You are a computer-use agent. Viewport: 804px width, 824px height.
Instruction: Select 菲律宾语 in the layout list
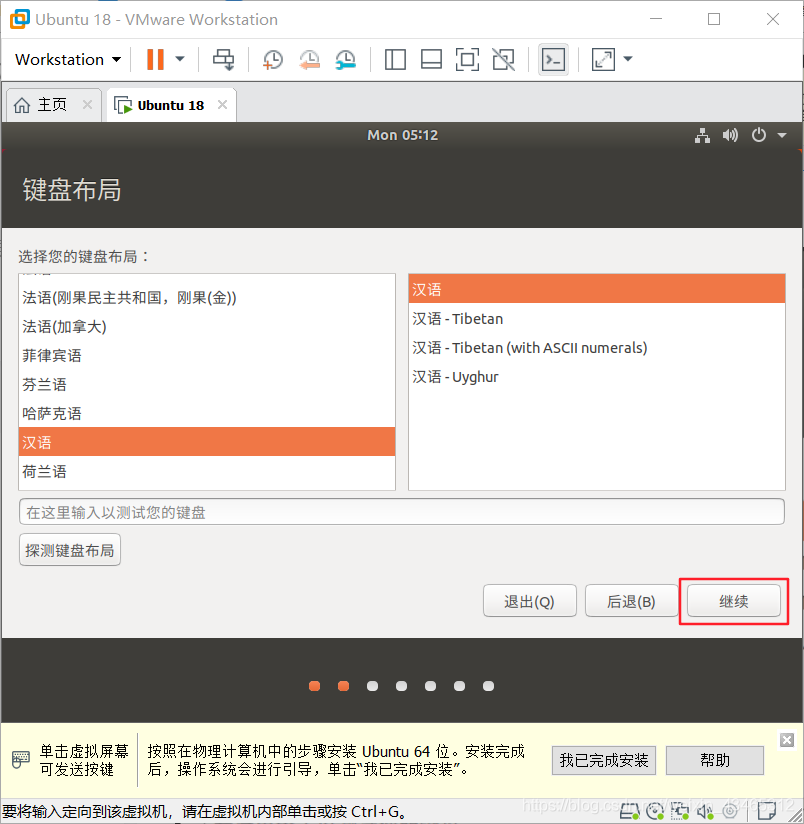pos(207,356)
